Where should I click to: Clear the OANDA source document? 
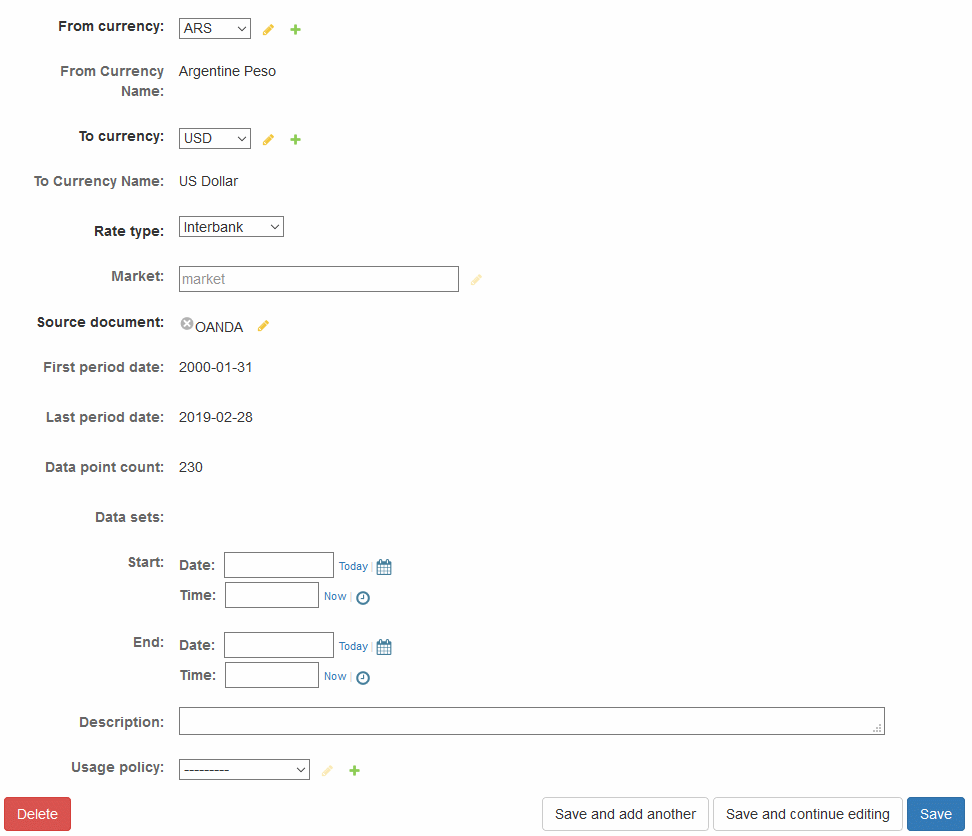(x=187, y=324)
